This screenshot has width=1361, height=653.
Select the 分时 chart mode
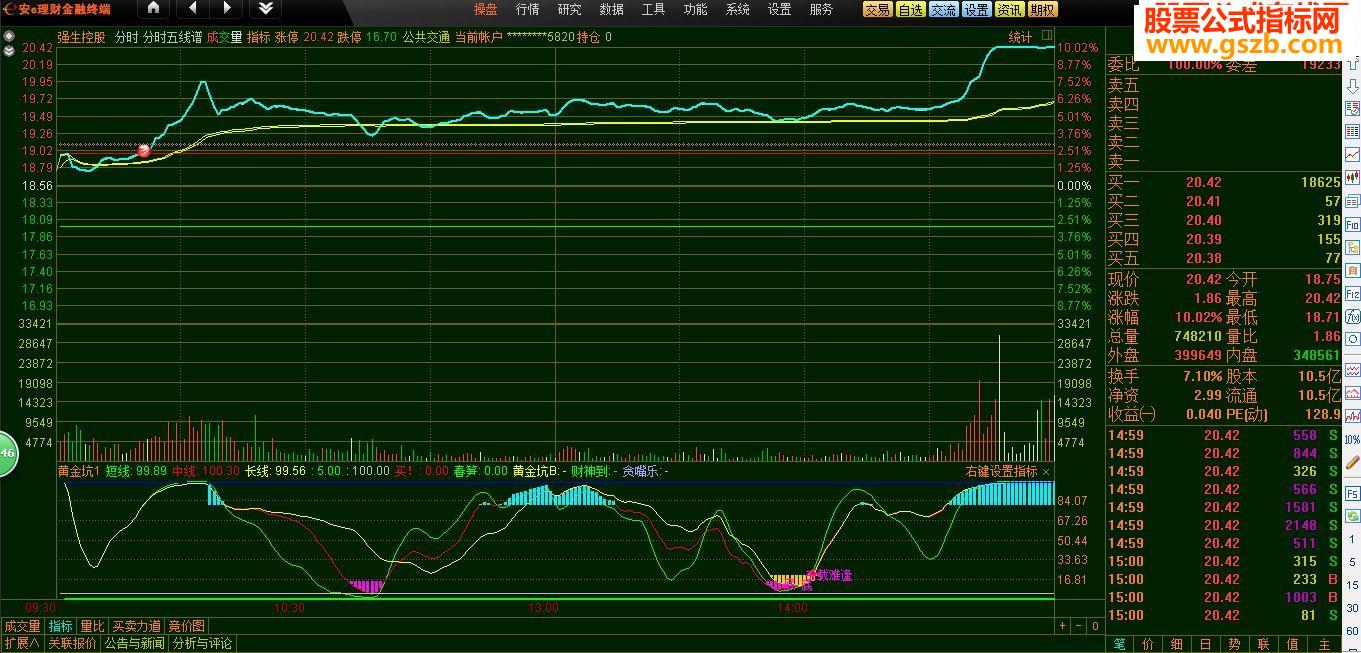coord(127,37)
